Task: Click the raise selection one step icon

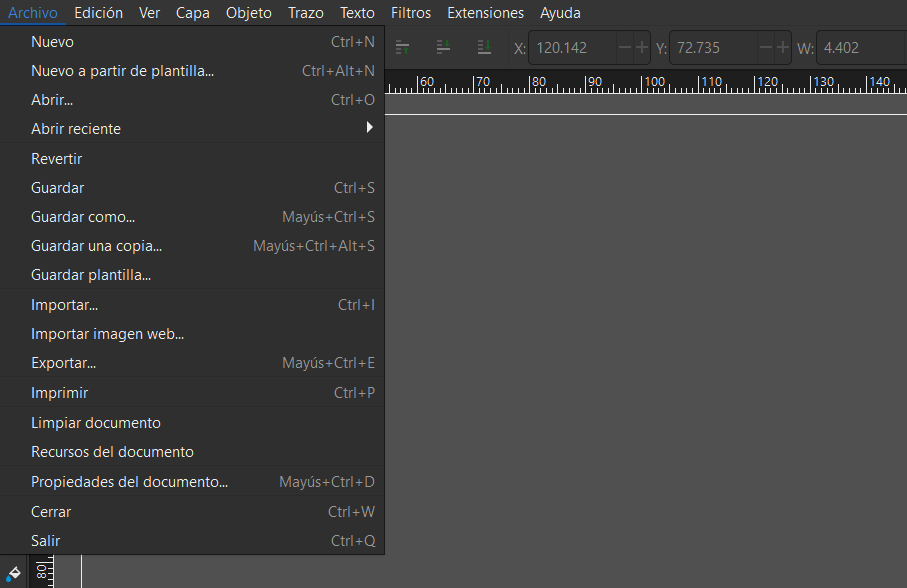Action: pos(403,47)
